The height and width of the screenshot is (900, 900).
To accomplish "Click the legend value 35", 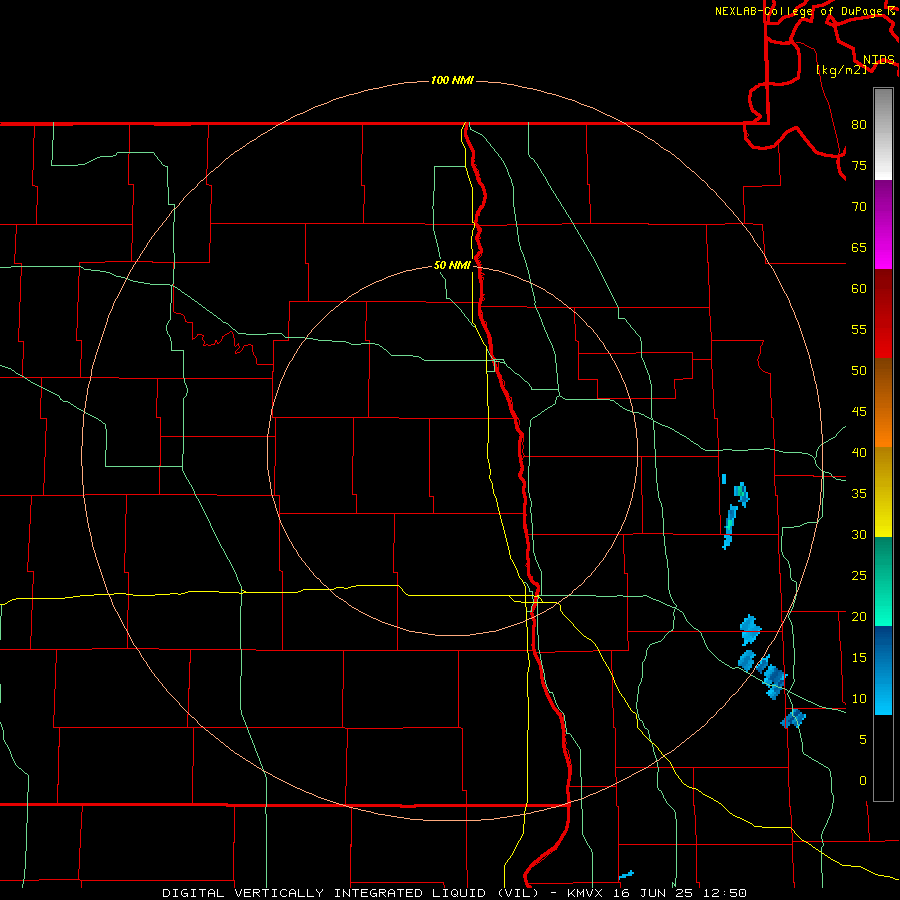I will pos(859,494).
